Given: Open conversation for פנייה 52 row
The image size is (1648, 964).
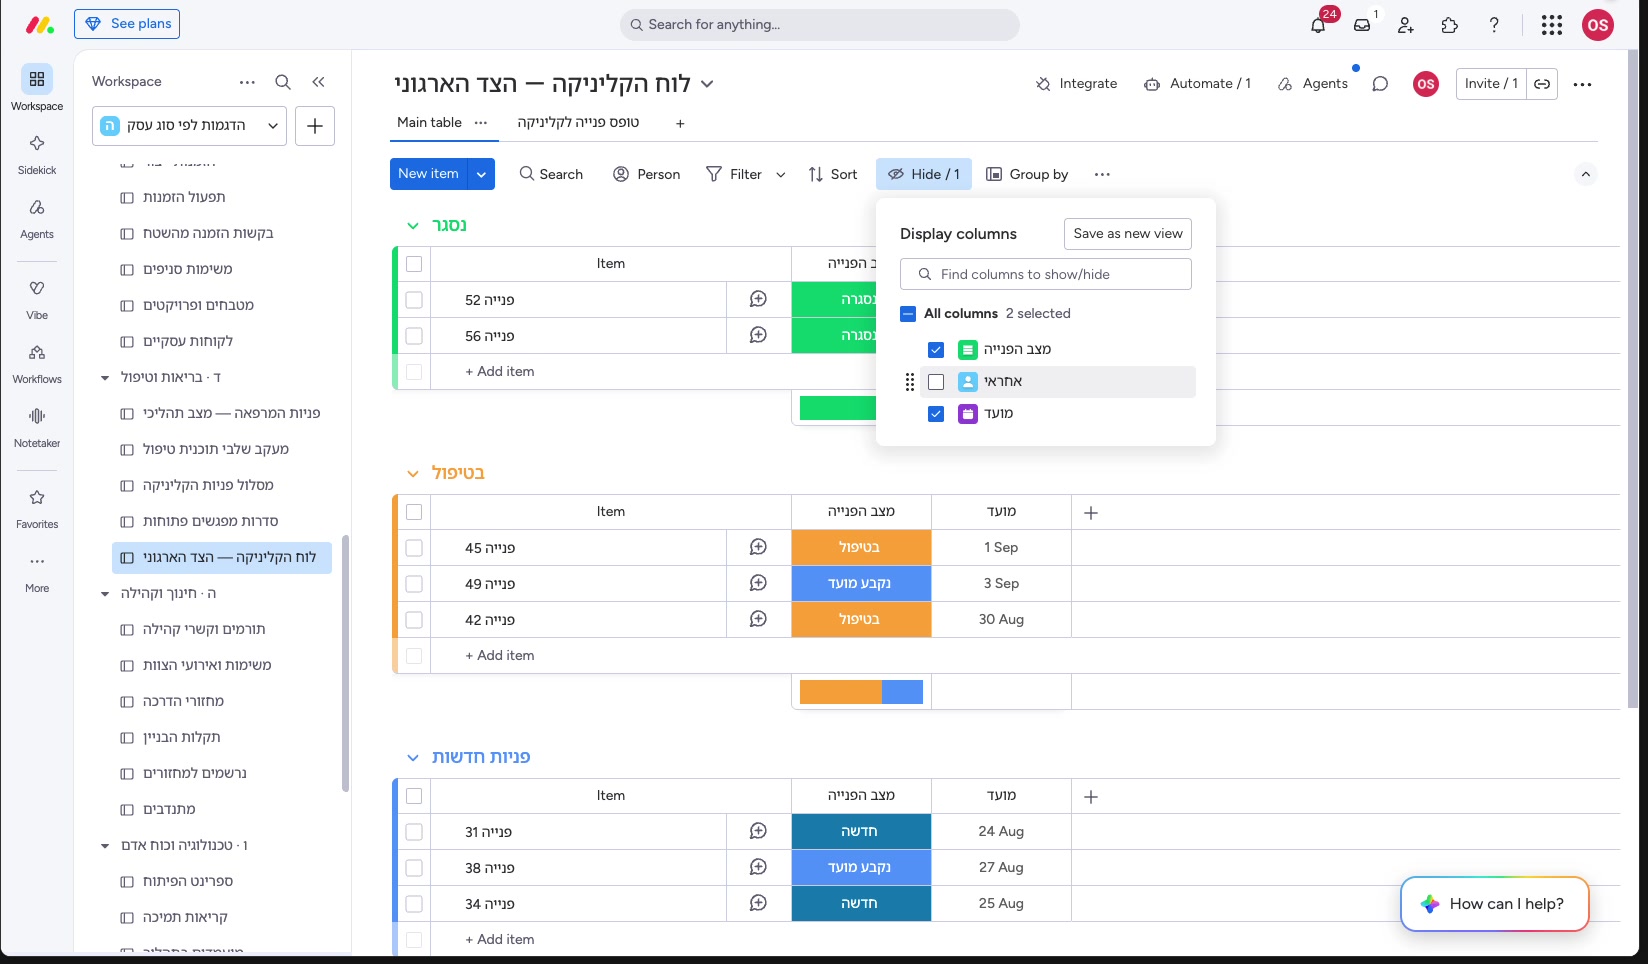Looking at the screenshot, I should tap(758, 299).
